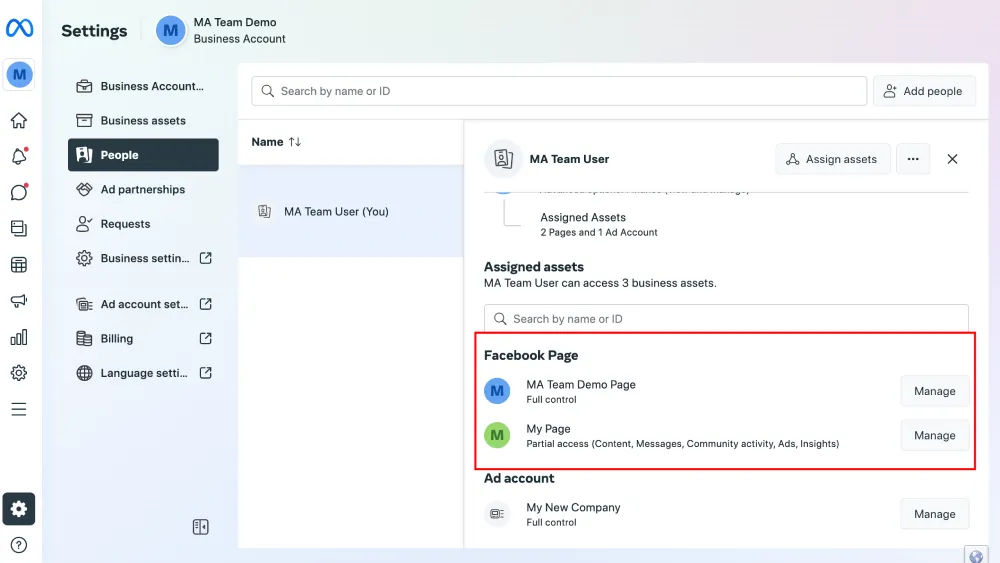
Task: Open the All tools hamburger menu
Action: coord(19,409)
